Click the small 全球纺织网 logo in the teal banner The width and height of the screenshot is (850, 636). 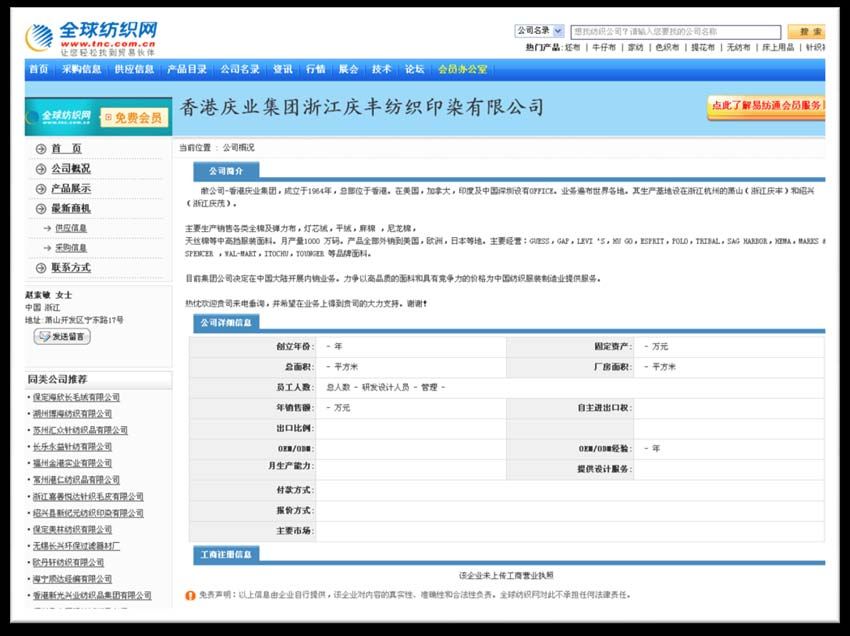[60, 117]
